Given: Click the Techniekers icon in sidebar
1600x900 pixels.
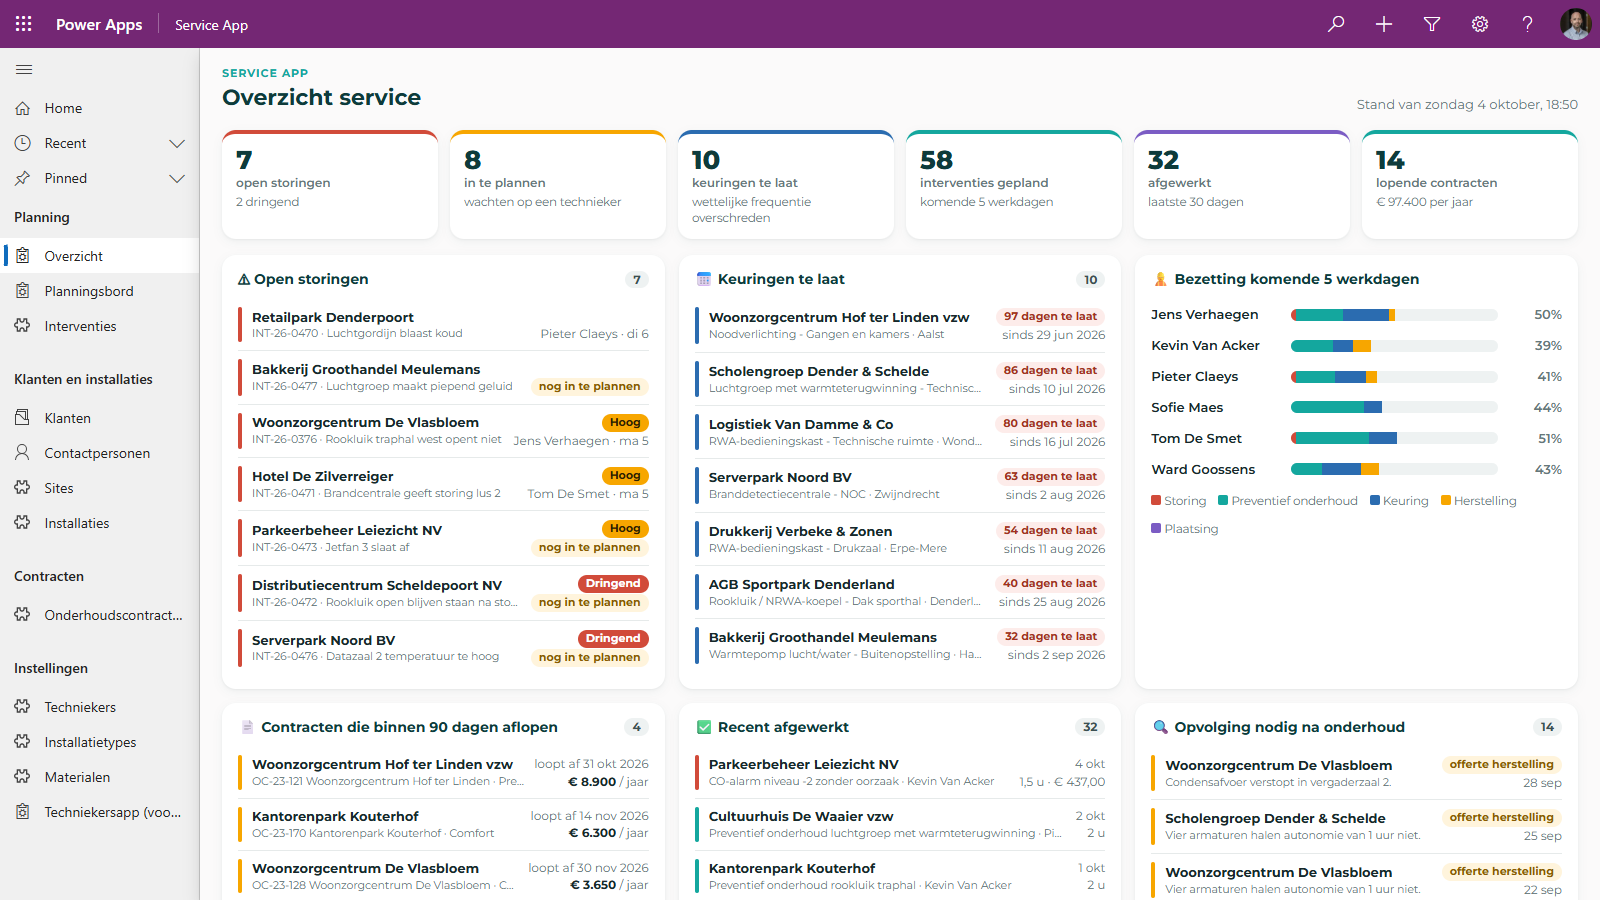Looking at the screenshot, I should click(x=23, y=707).
